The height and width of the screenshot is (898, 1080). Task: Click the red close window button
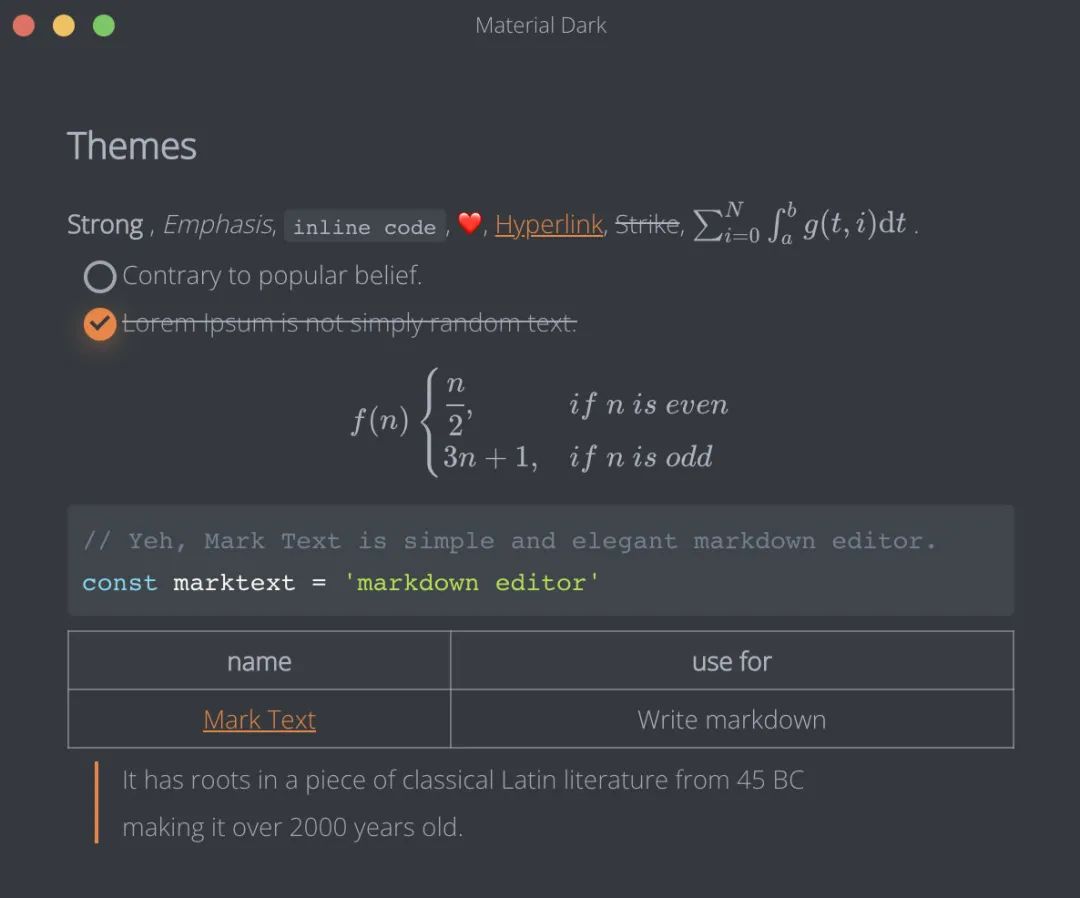pos(24,26)
